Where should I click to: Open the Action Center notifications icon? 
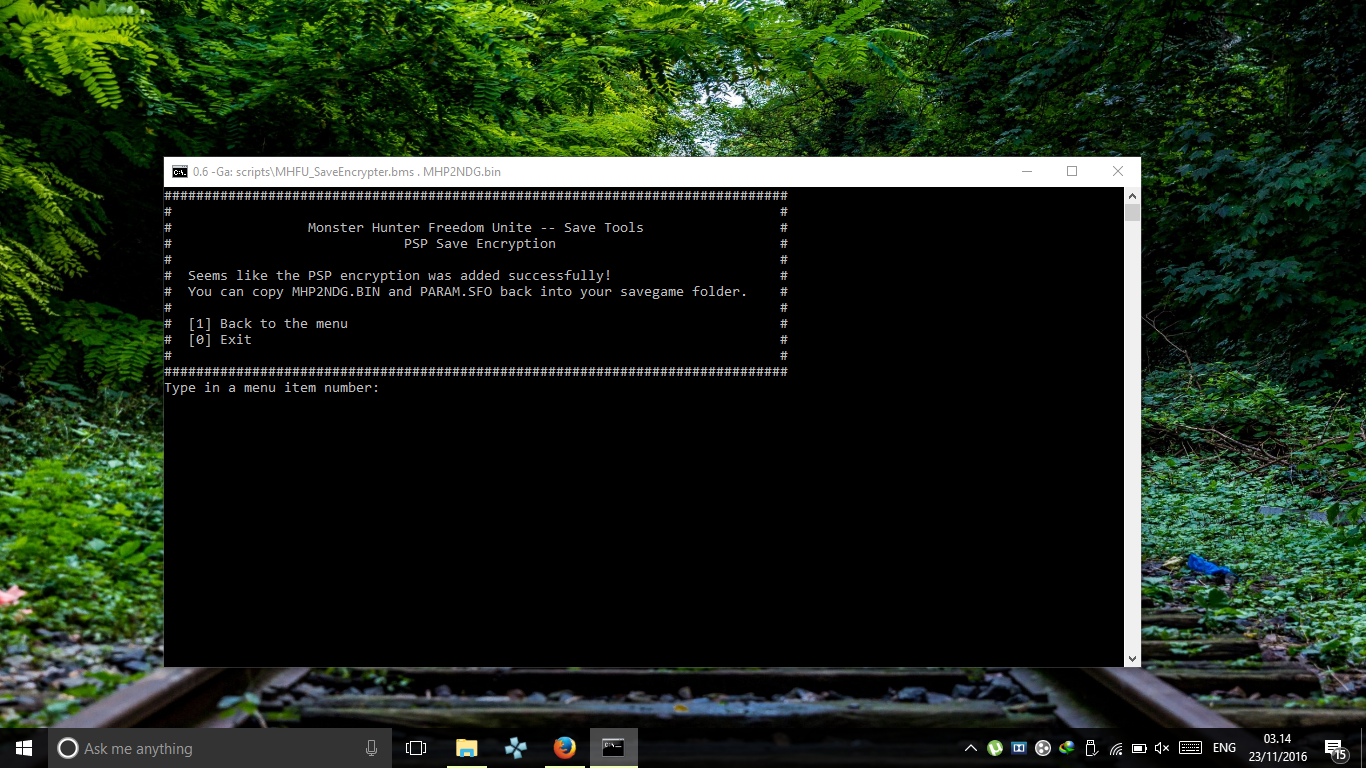tap(1334, 748)
